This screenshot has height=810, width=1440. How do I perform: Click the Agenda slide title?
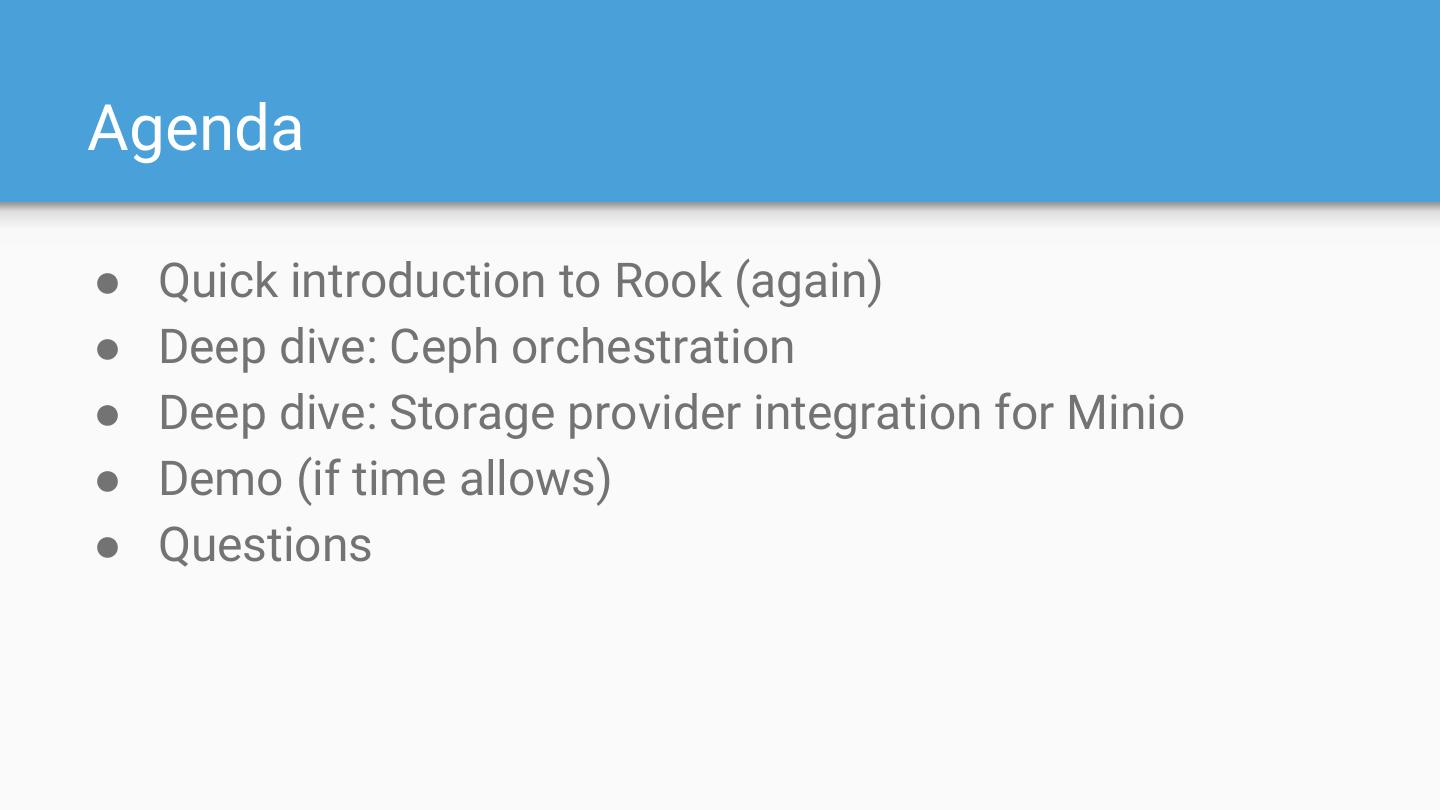pos(196,128)
